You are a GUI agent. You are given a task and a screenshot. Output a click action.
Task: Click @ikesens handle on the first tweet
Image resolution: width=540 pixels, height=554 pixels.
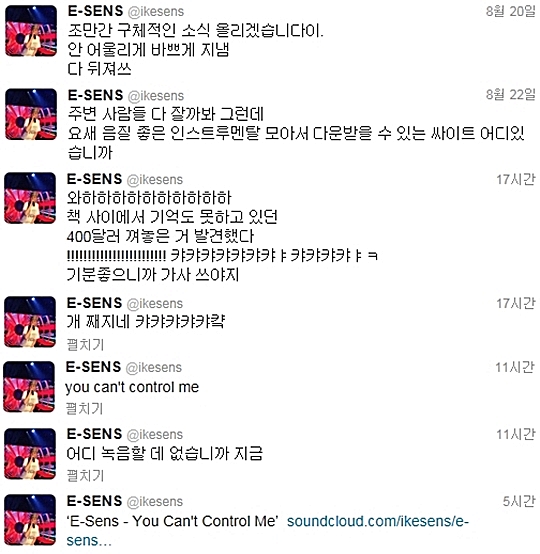click(x=156, y=12)
